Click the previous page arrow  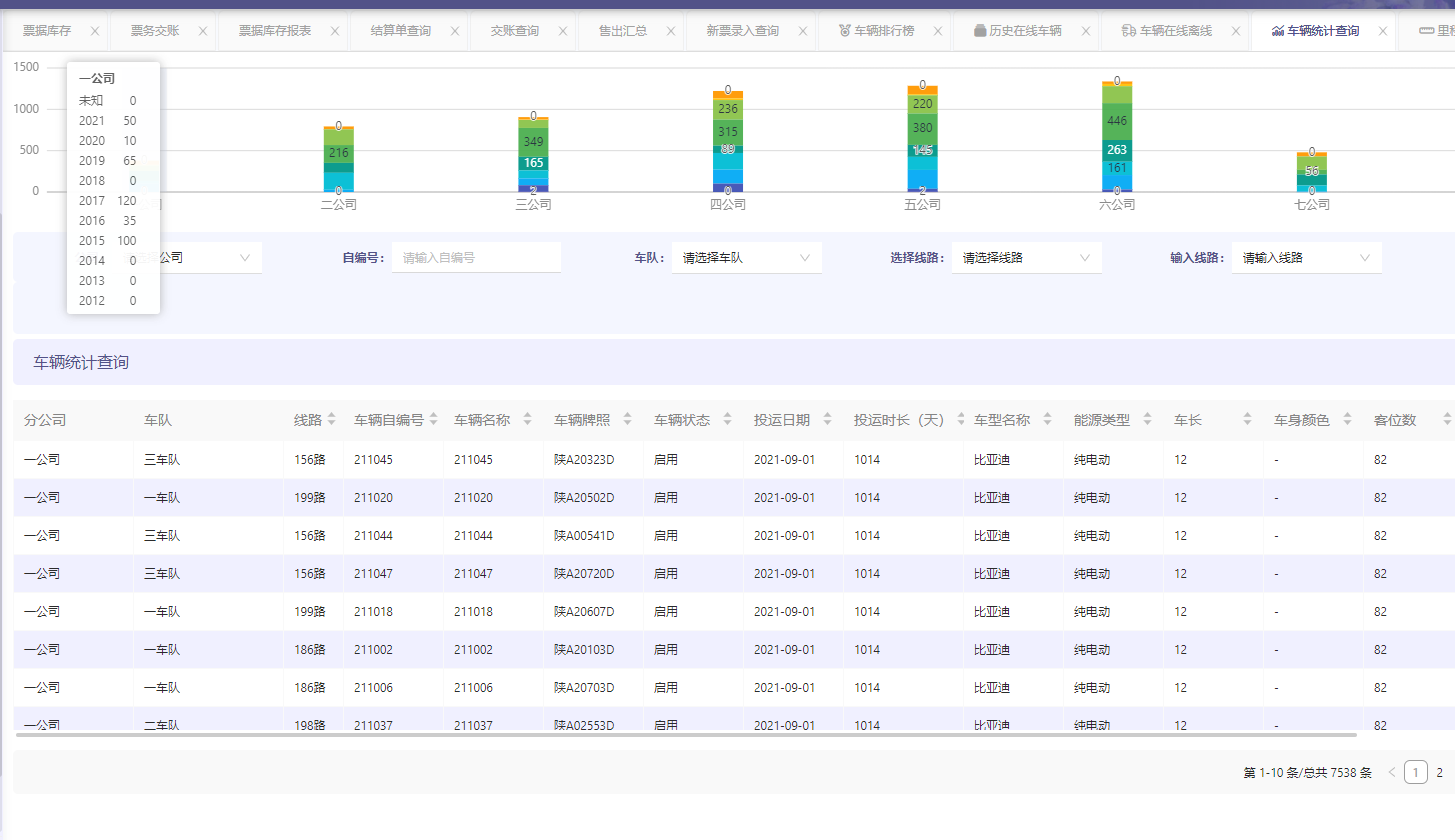click(1391, 772)
